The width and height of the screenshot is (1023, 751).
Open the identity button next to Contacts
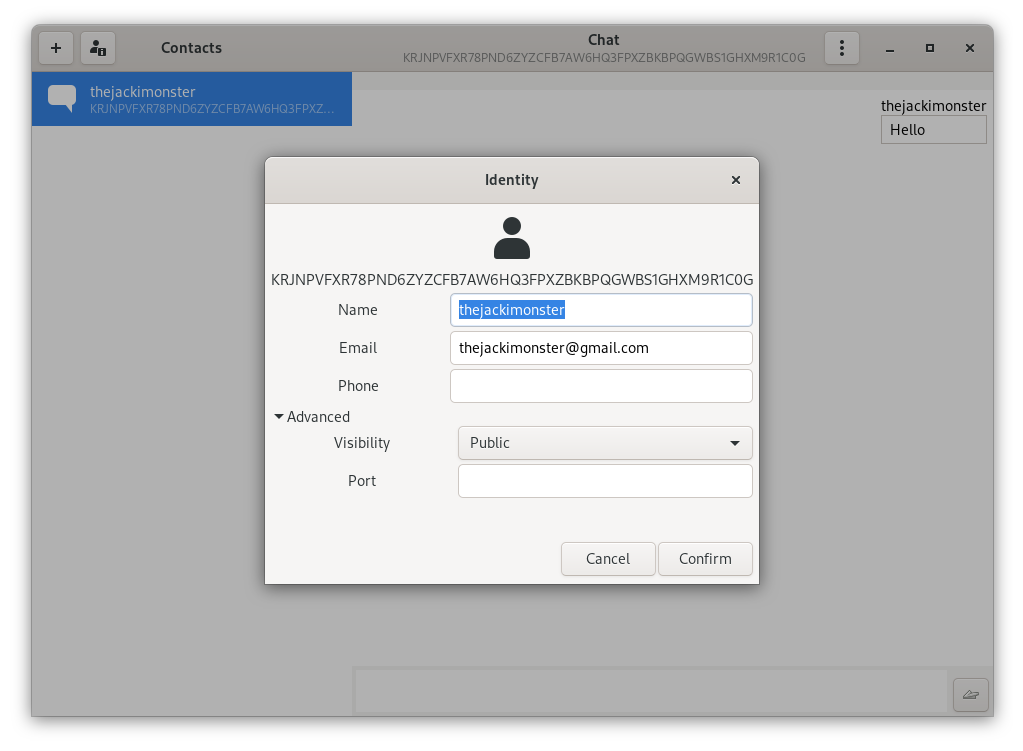[98, 48]
